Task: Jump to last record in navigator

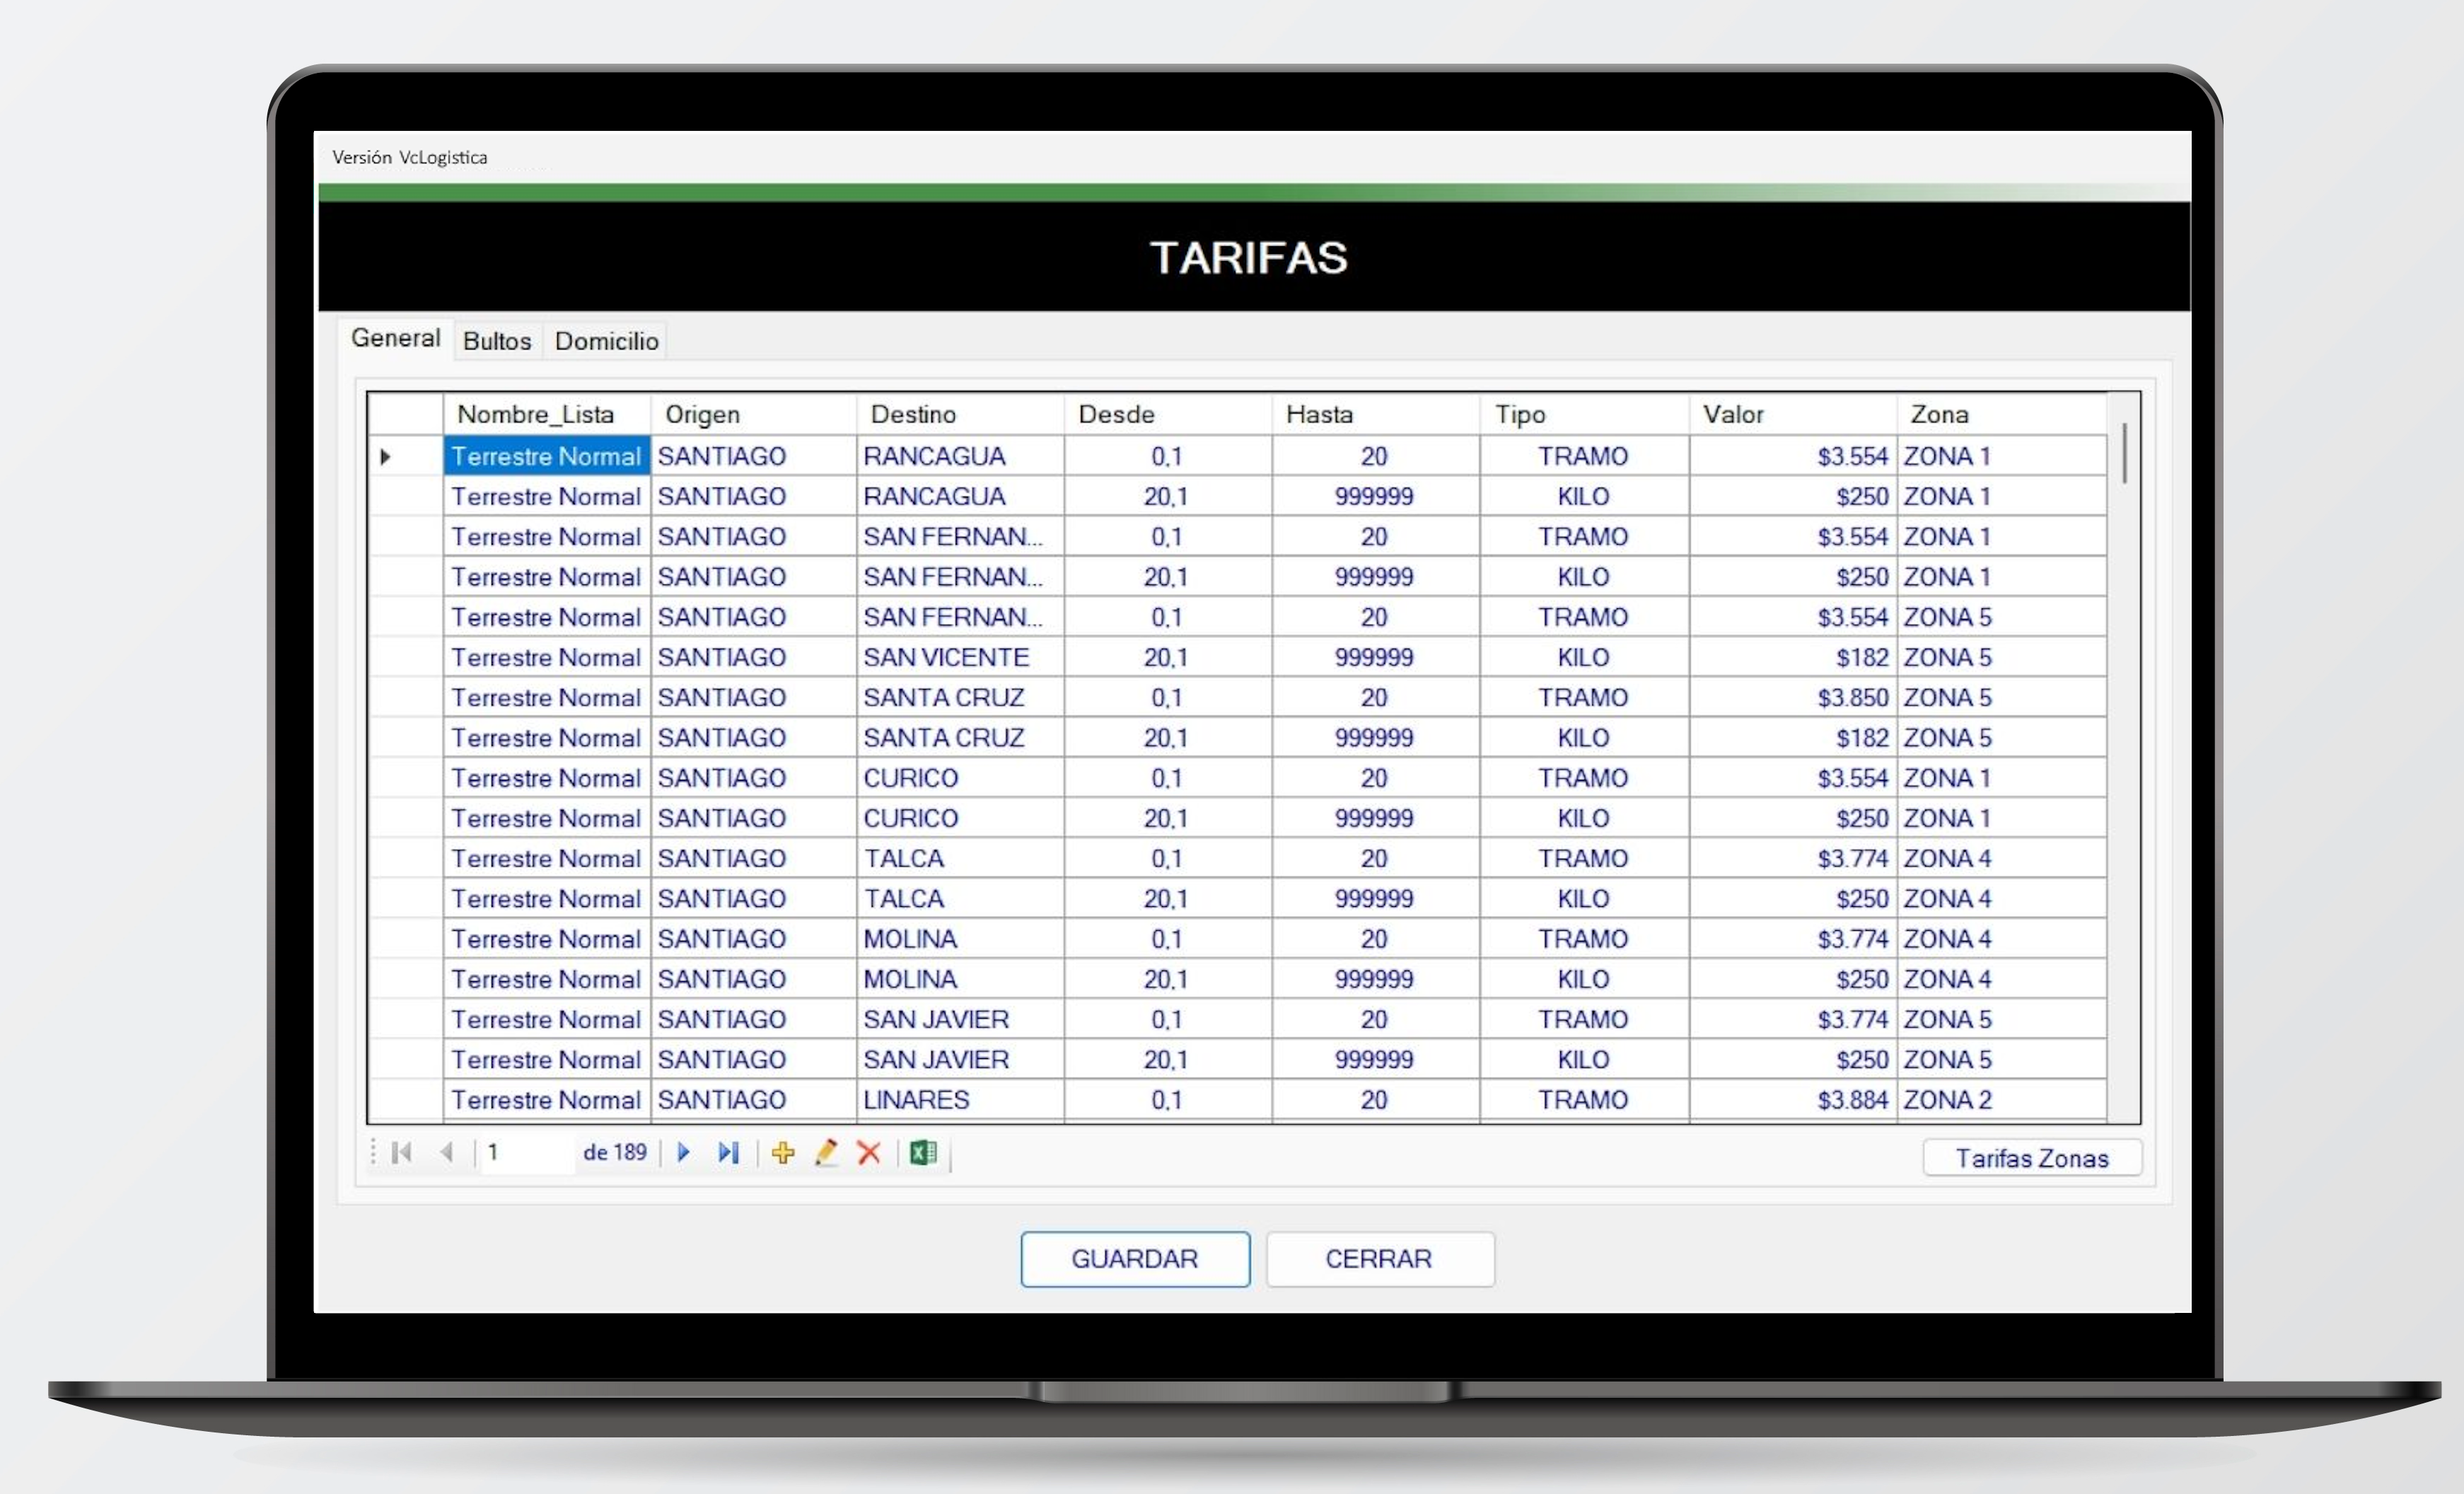Action: tap(729, 1153)
